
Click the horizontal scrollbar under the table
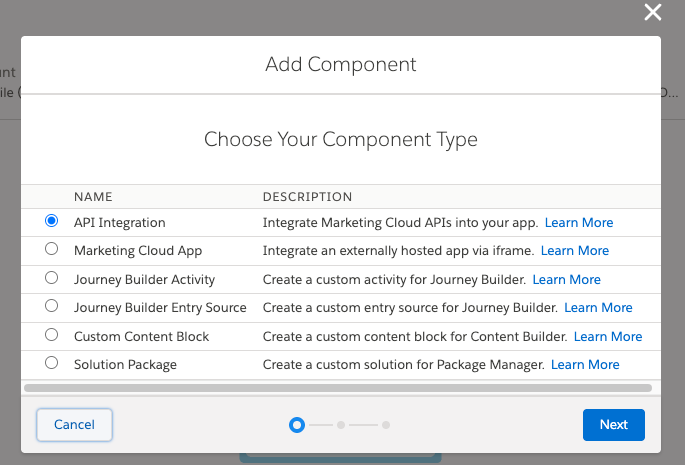click(337, 386)
